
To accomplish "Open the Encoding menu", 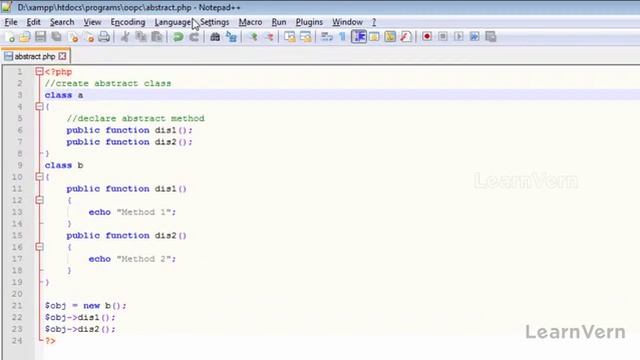I will click(128, 22).
